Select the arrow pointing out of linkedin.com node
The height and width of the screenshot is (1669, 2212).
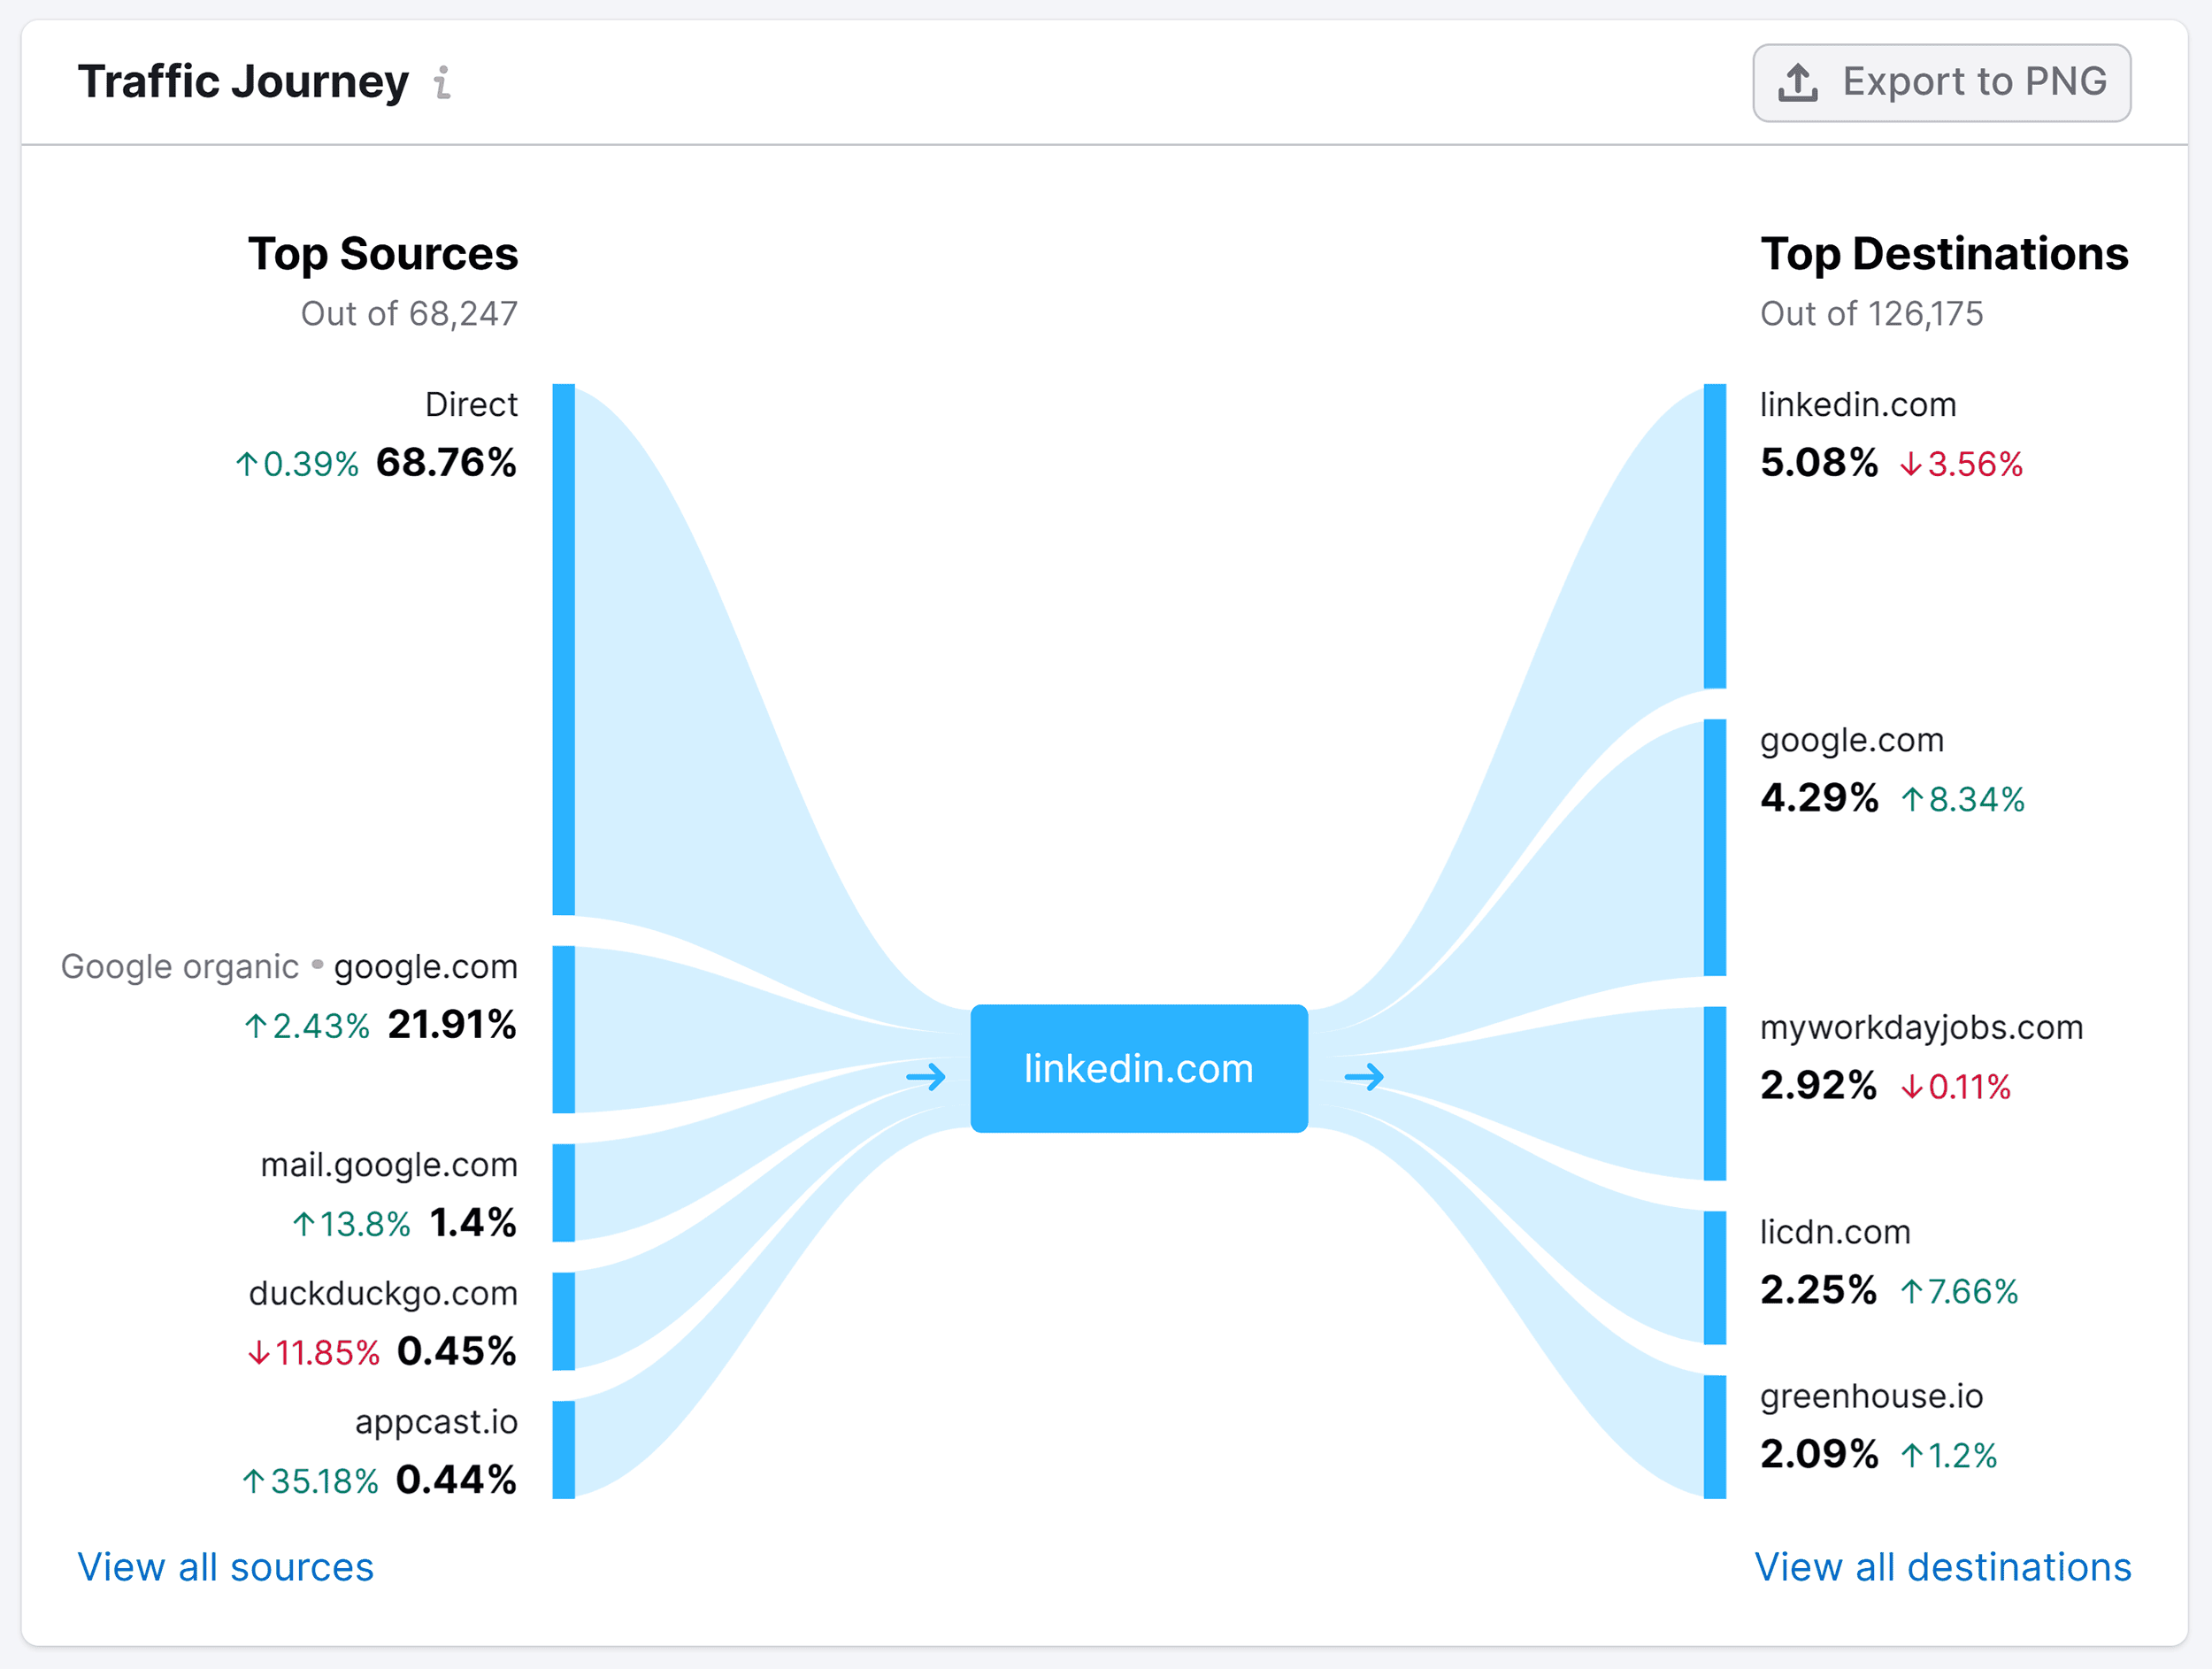[x=1364, y=1077]
